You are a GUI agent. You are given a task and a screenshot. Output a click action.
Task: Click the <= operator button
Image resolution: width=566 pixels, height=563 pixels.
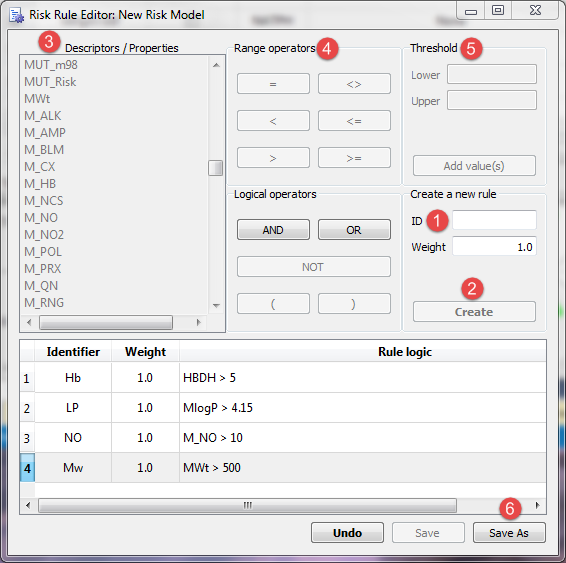[354, 121]
